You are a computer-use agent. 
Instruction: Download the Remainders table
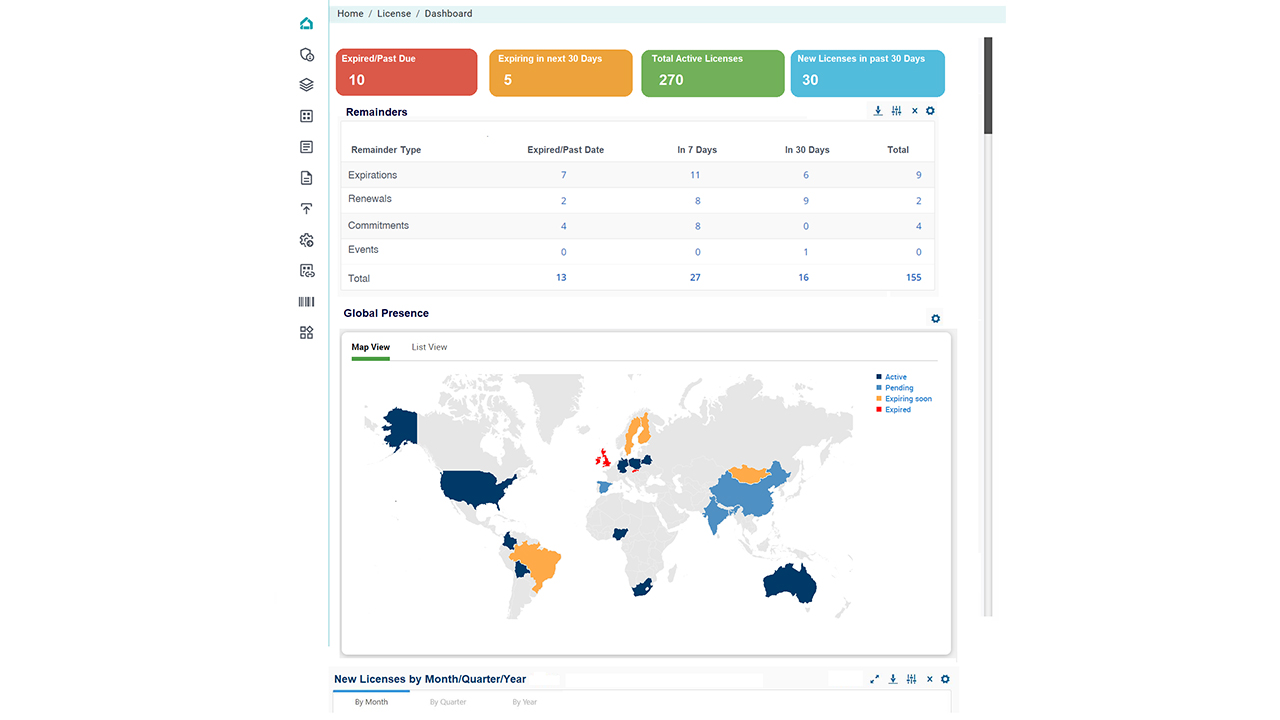(x=878, y=111)
